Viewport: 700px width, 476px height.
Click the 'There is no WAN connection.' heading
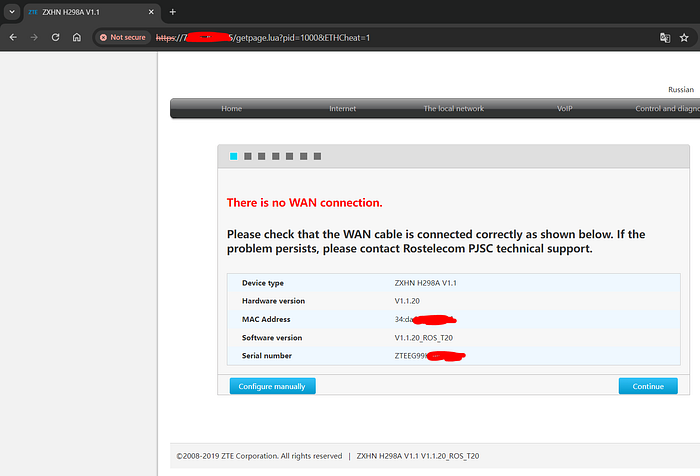coord(304,203)
